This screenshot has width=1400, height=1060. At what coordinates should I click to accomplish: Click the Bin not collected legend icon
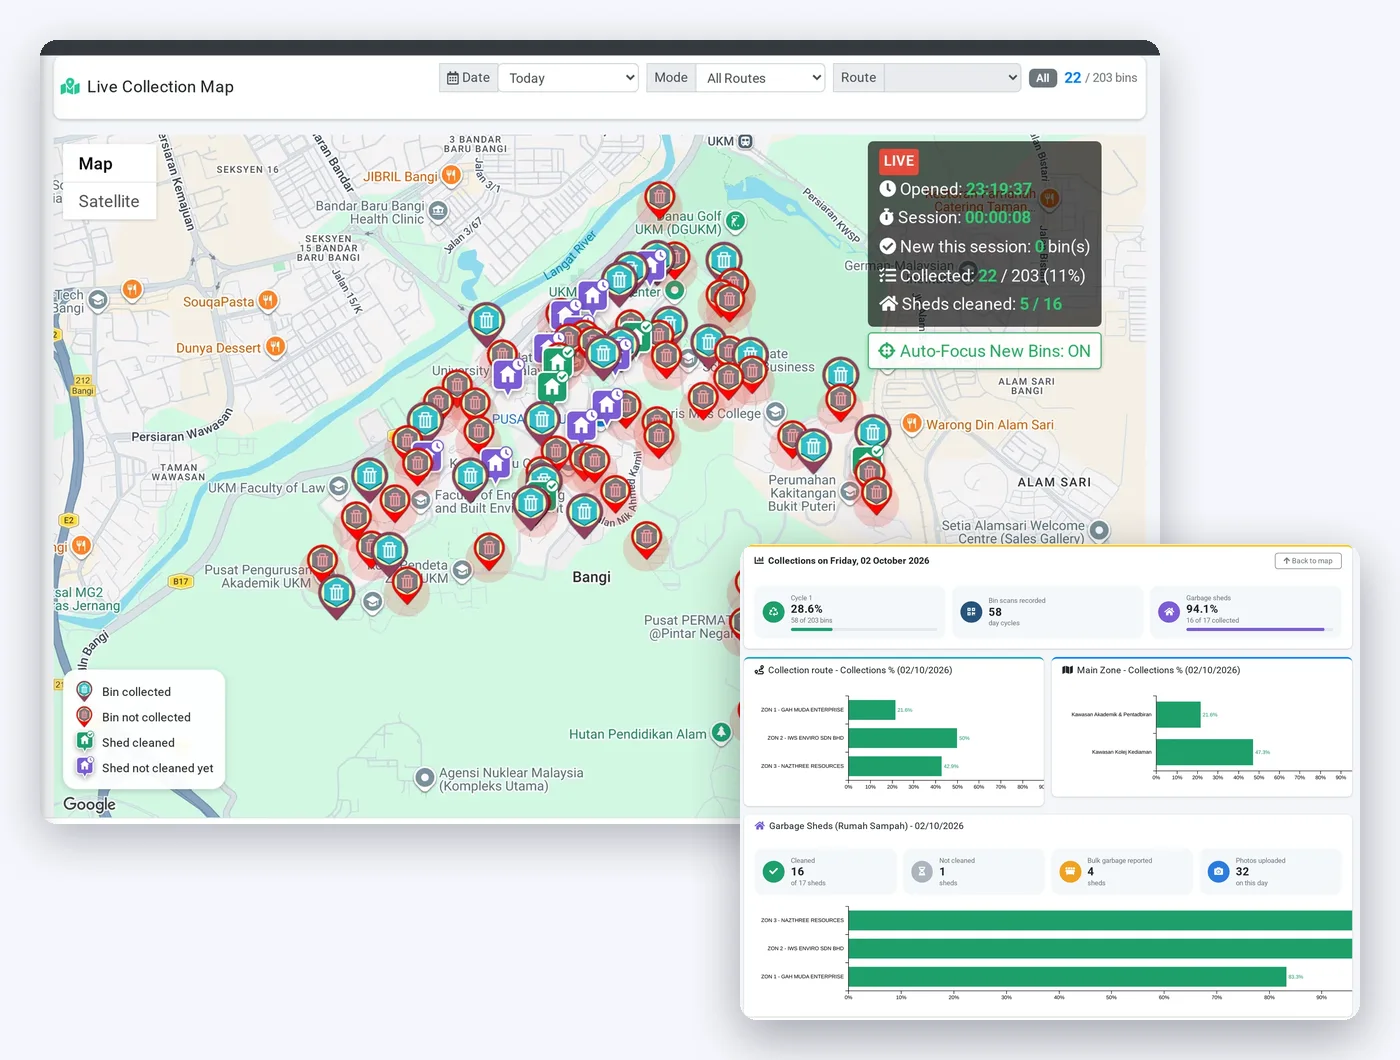pos(85,716)
